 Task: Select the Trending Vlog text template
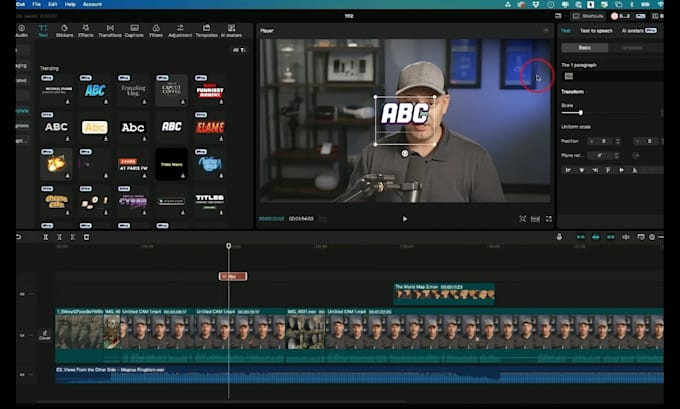(133, 90)
